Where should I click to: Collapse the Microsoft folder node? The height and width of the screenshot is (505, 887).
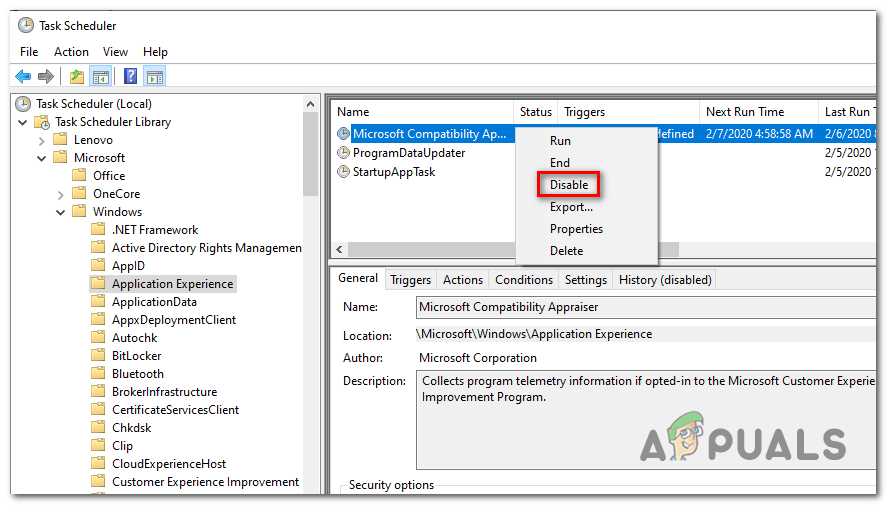pos(42,158)
